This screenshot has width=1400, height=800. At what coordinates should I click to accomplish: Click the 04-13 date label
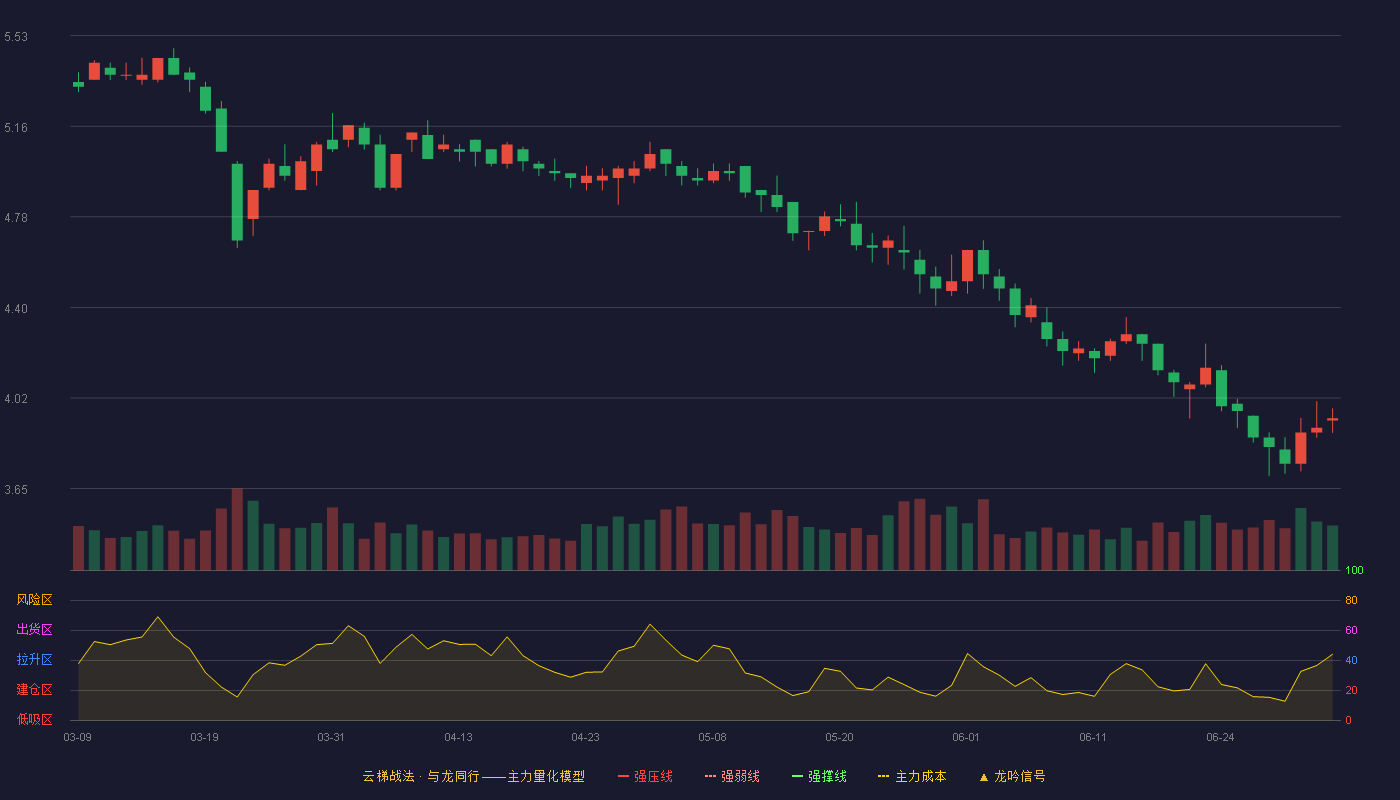[458, 737]
